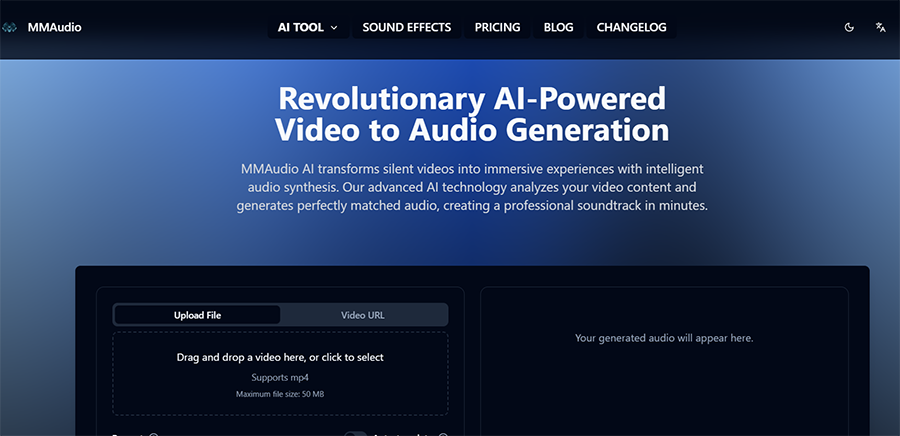This screenshot has height=436, width=900.
Task: Click 'Supports mp4' text
Action: tap(280, 377)
